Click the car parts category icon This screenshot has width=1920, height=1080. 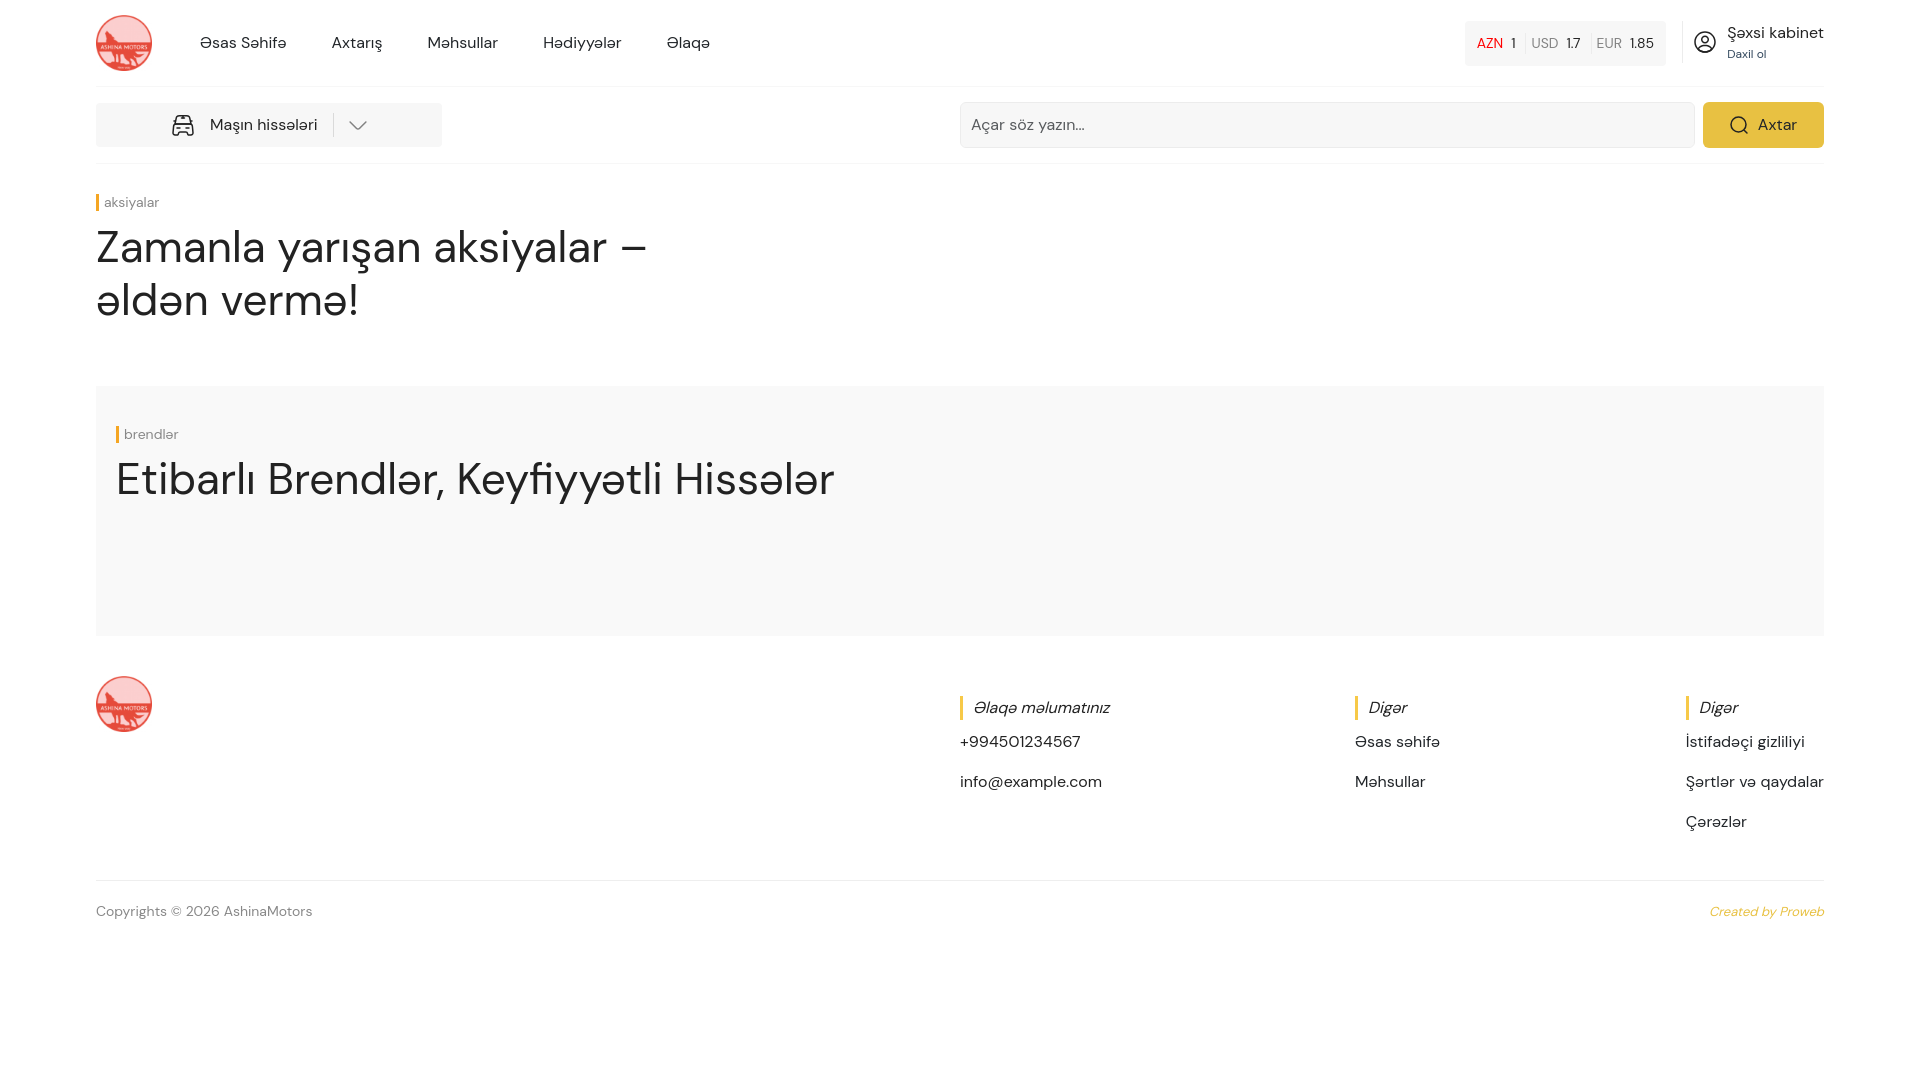[x=183, y=125]
